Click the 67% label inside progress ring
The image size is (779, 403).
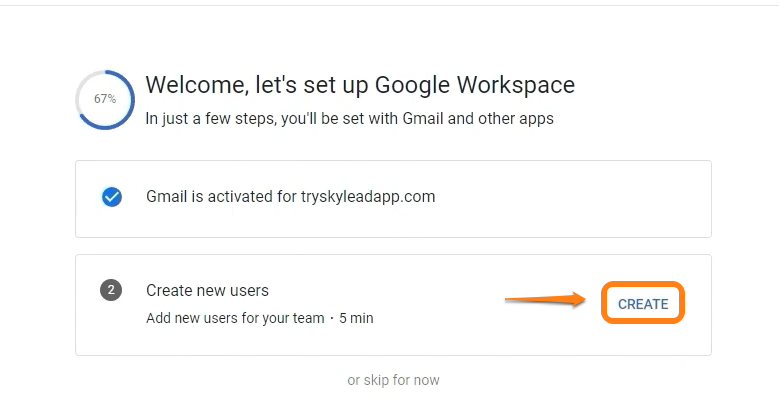click(x=105, y=99)
